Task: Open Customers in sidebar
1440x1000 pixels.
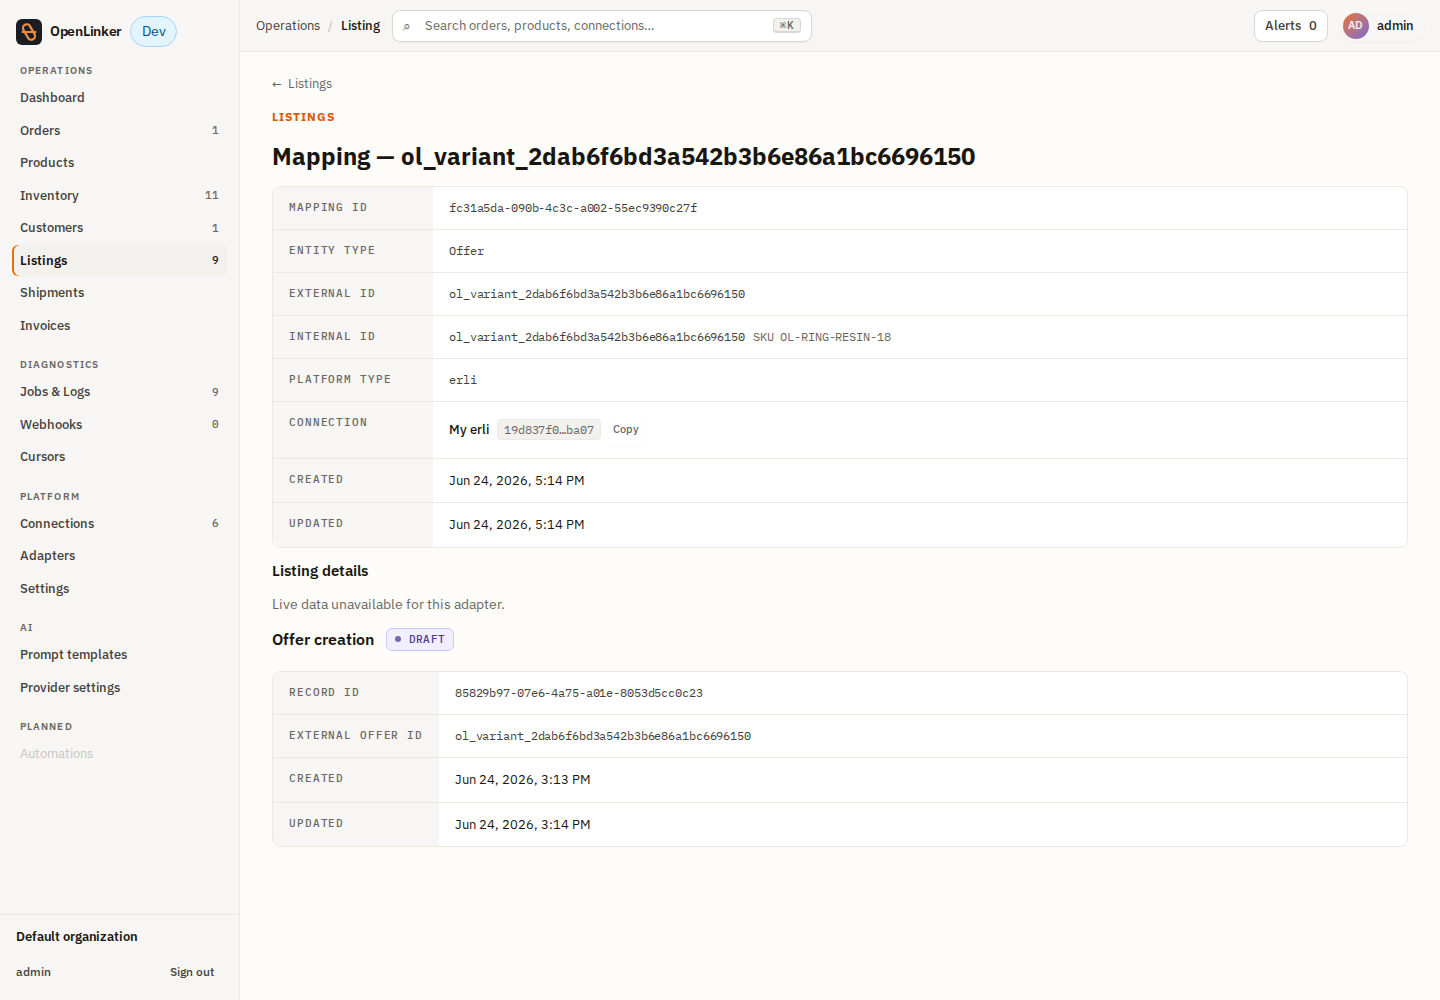Action: click(x=119, y=228)
